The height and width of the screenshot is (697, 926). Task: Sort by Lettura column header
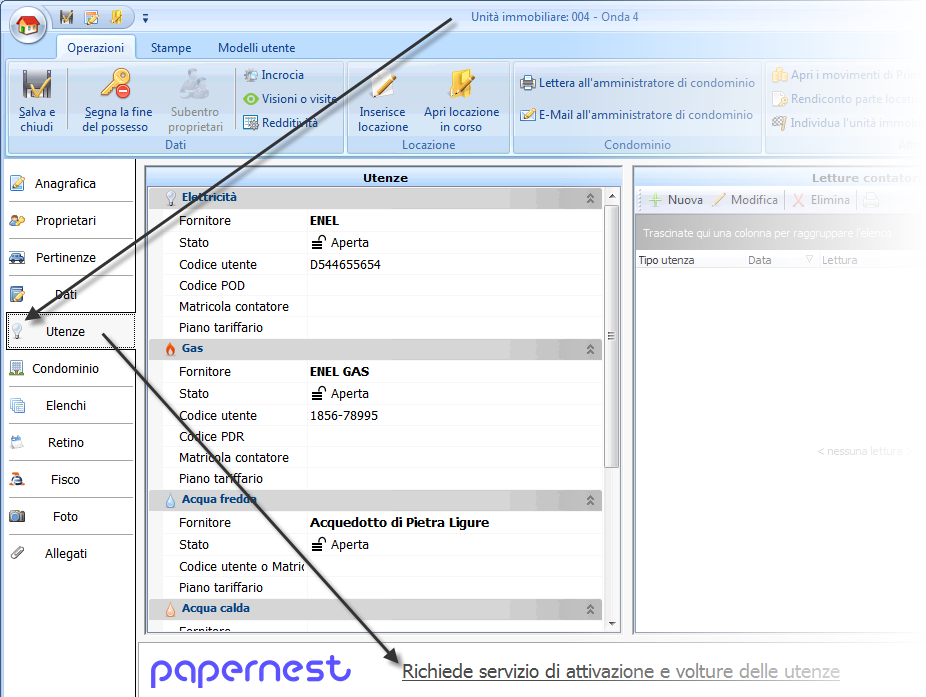(868, 260)
